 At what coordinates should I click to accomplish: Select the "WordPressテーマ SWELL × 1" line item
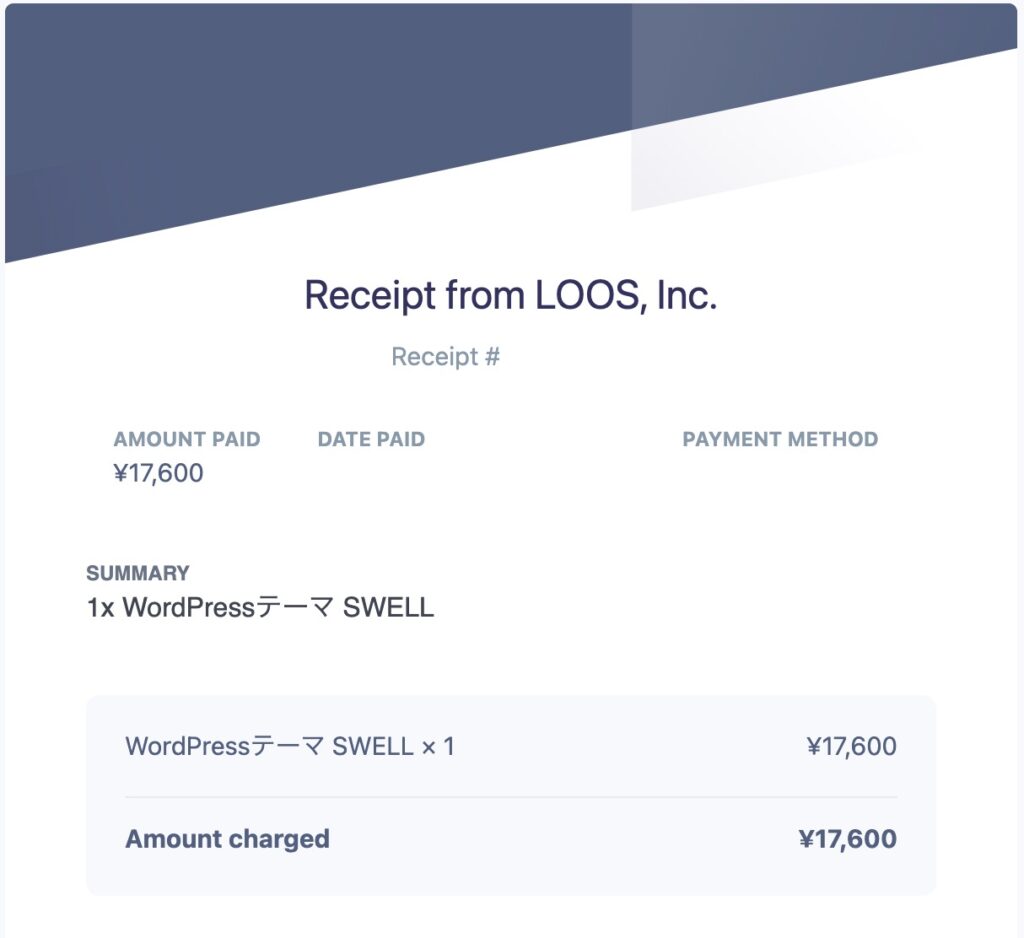pos(290,746)
